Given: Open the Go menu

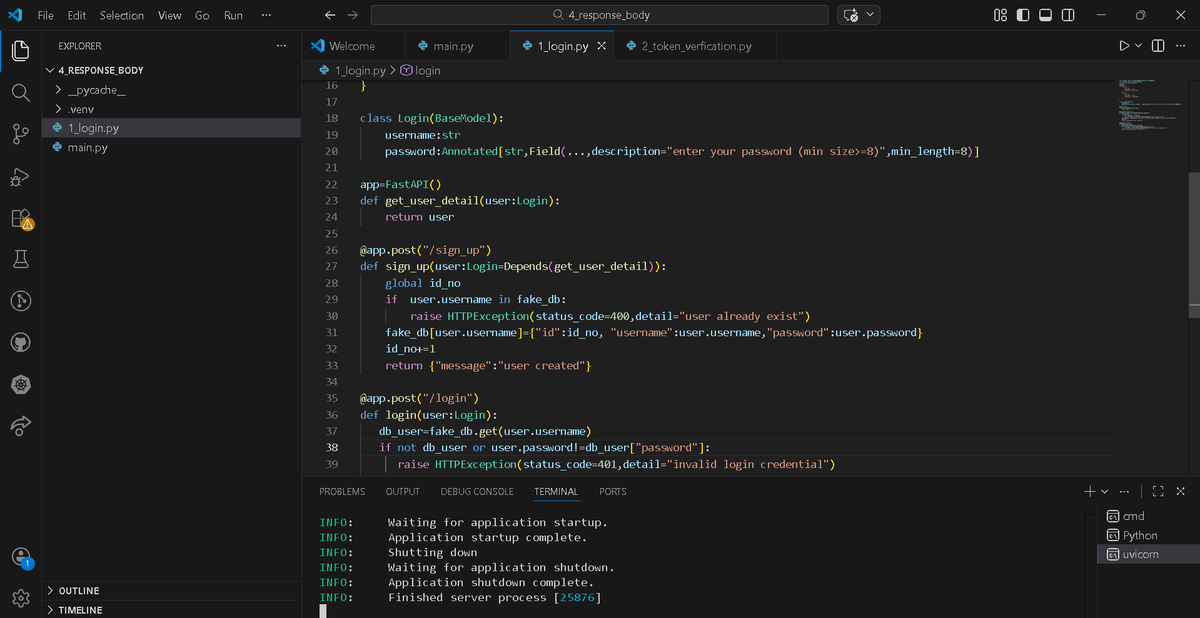Looking at the screenshot, I should pyautogui.click(x=202, y=15).
